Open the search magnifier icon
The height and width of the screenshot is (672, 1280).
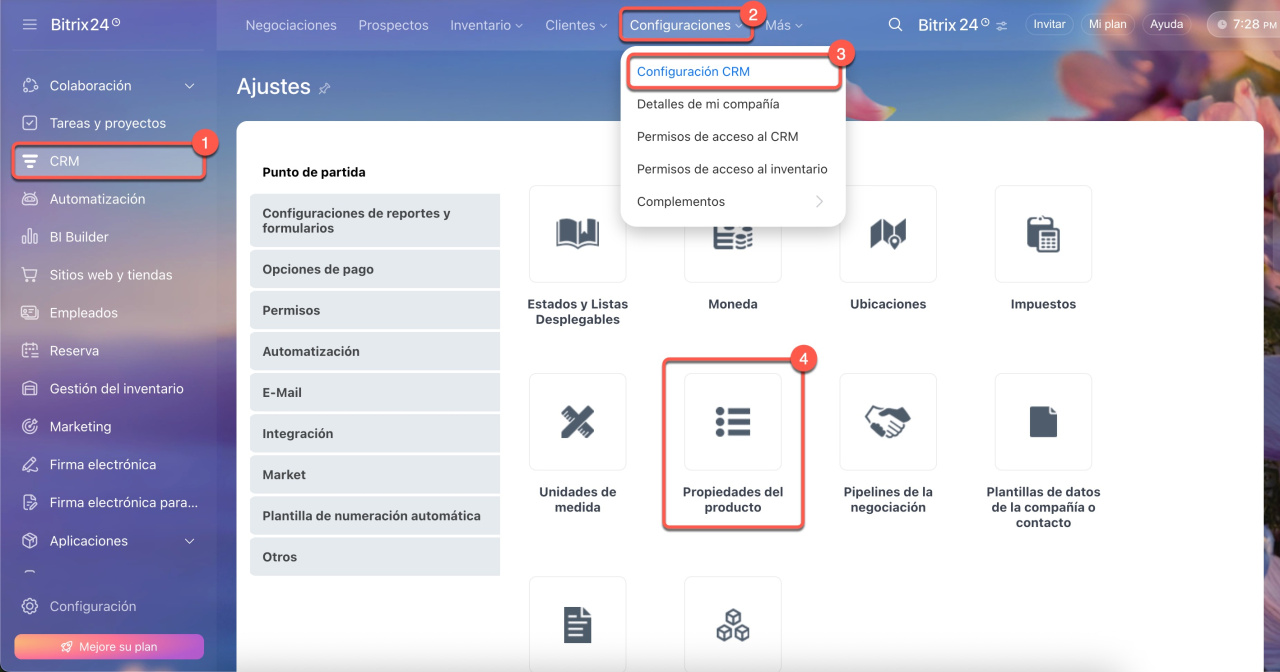click(895, 25)
